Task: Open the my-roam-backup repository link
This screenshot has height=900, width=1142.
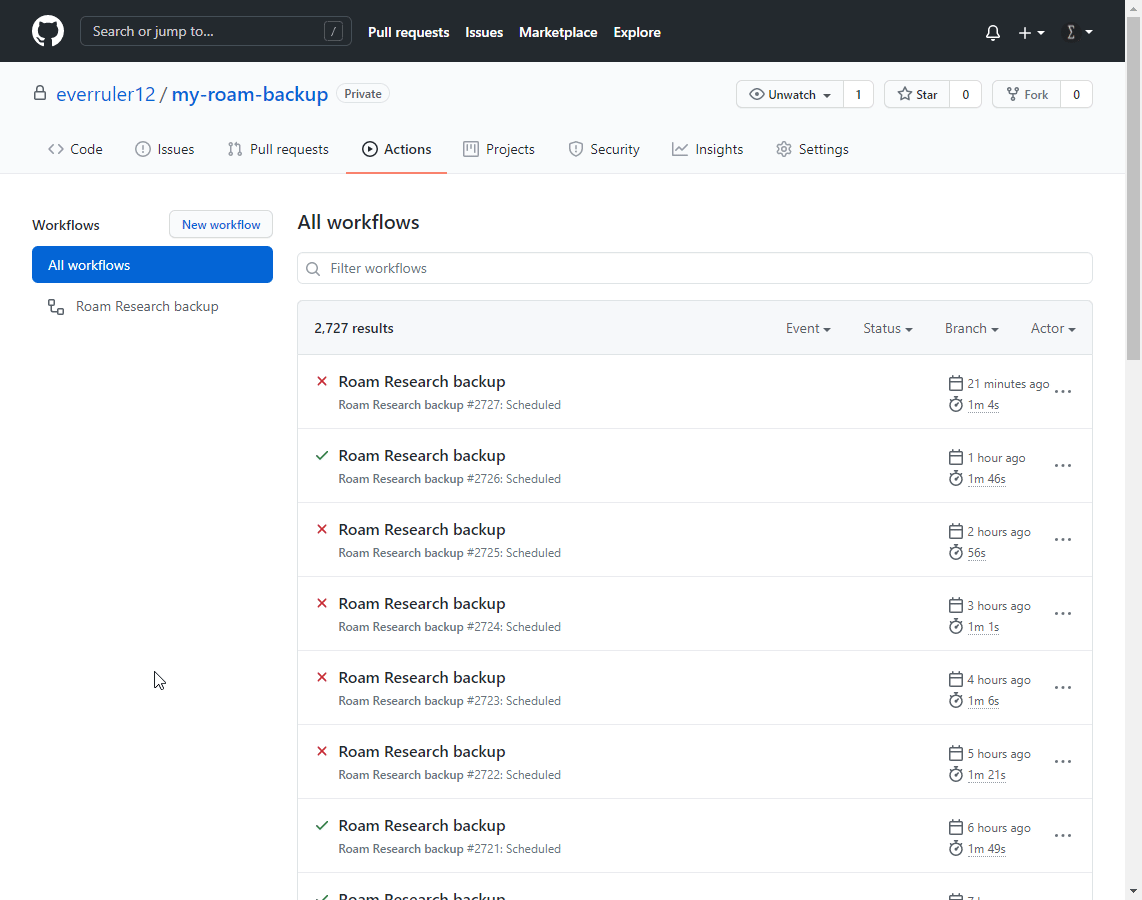Action: coord(250,94)
